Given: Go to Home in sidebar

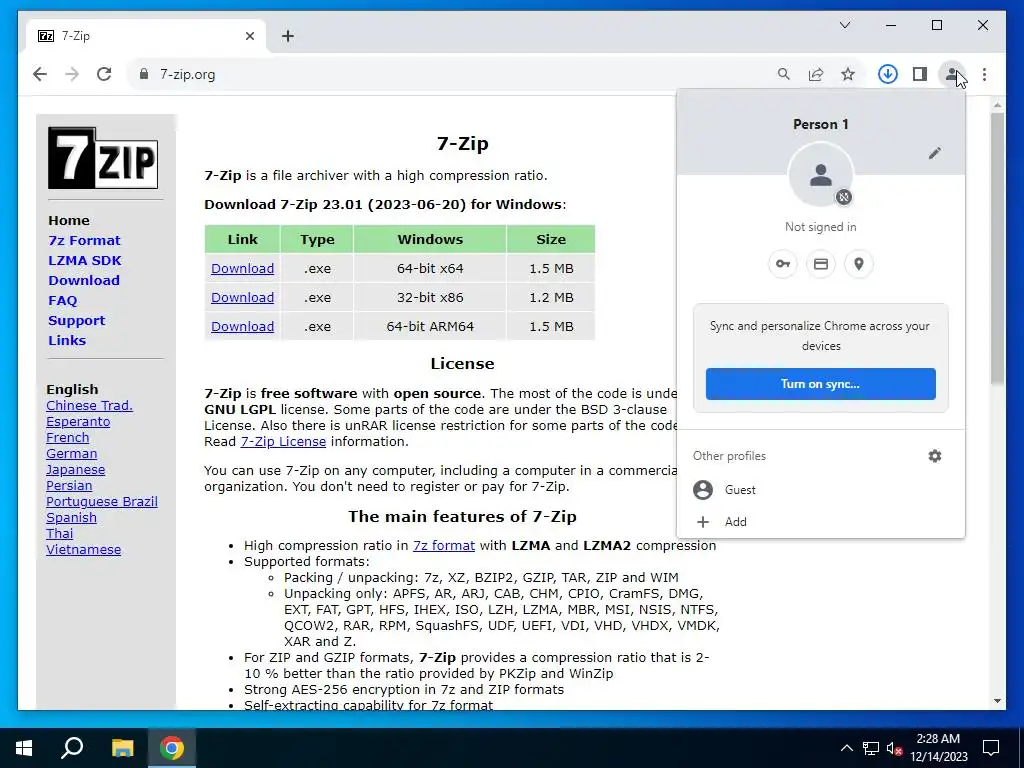Looking at the screenshot, I should (x=69, y=221).
